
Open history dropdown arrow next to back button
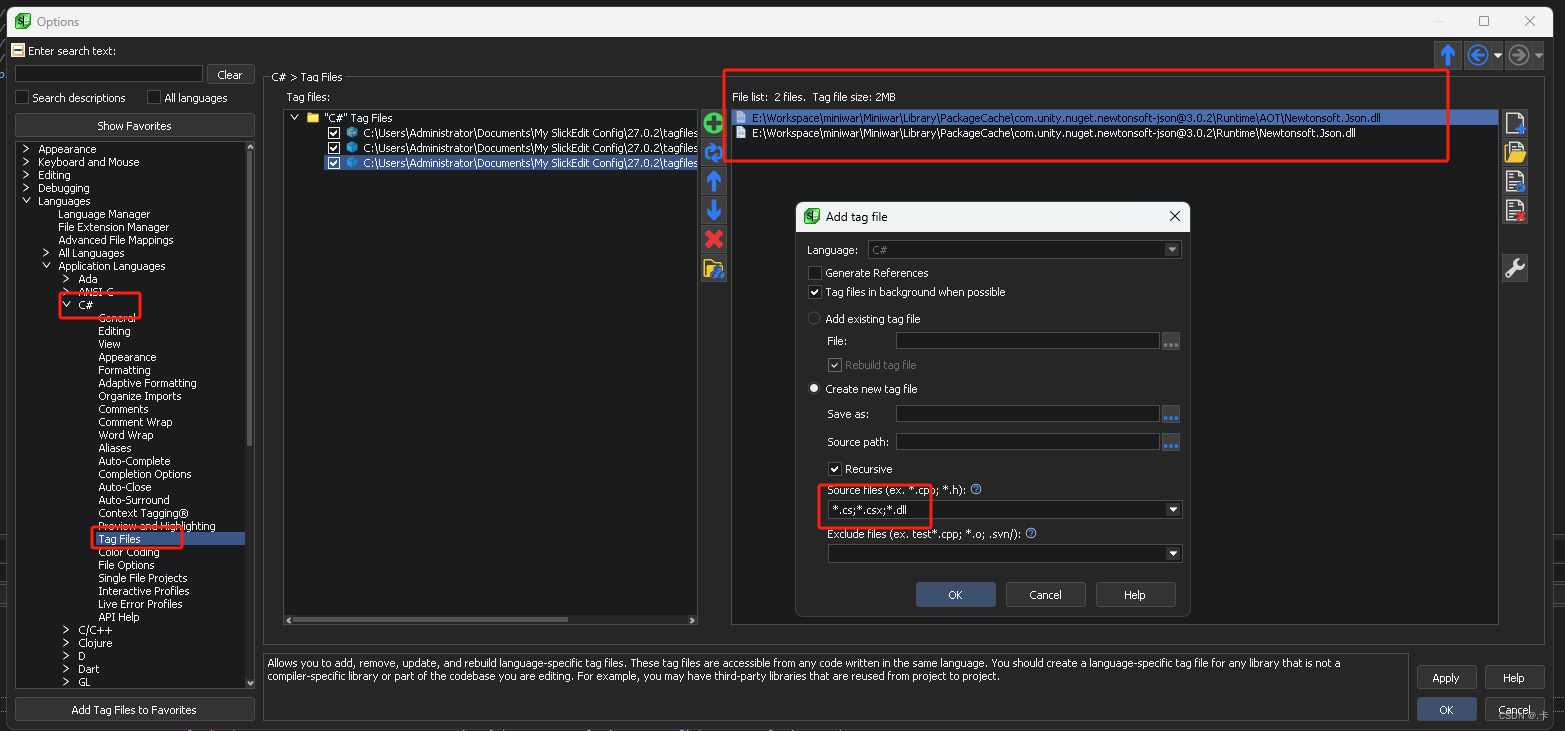1498,56
